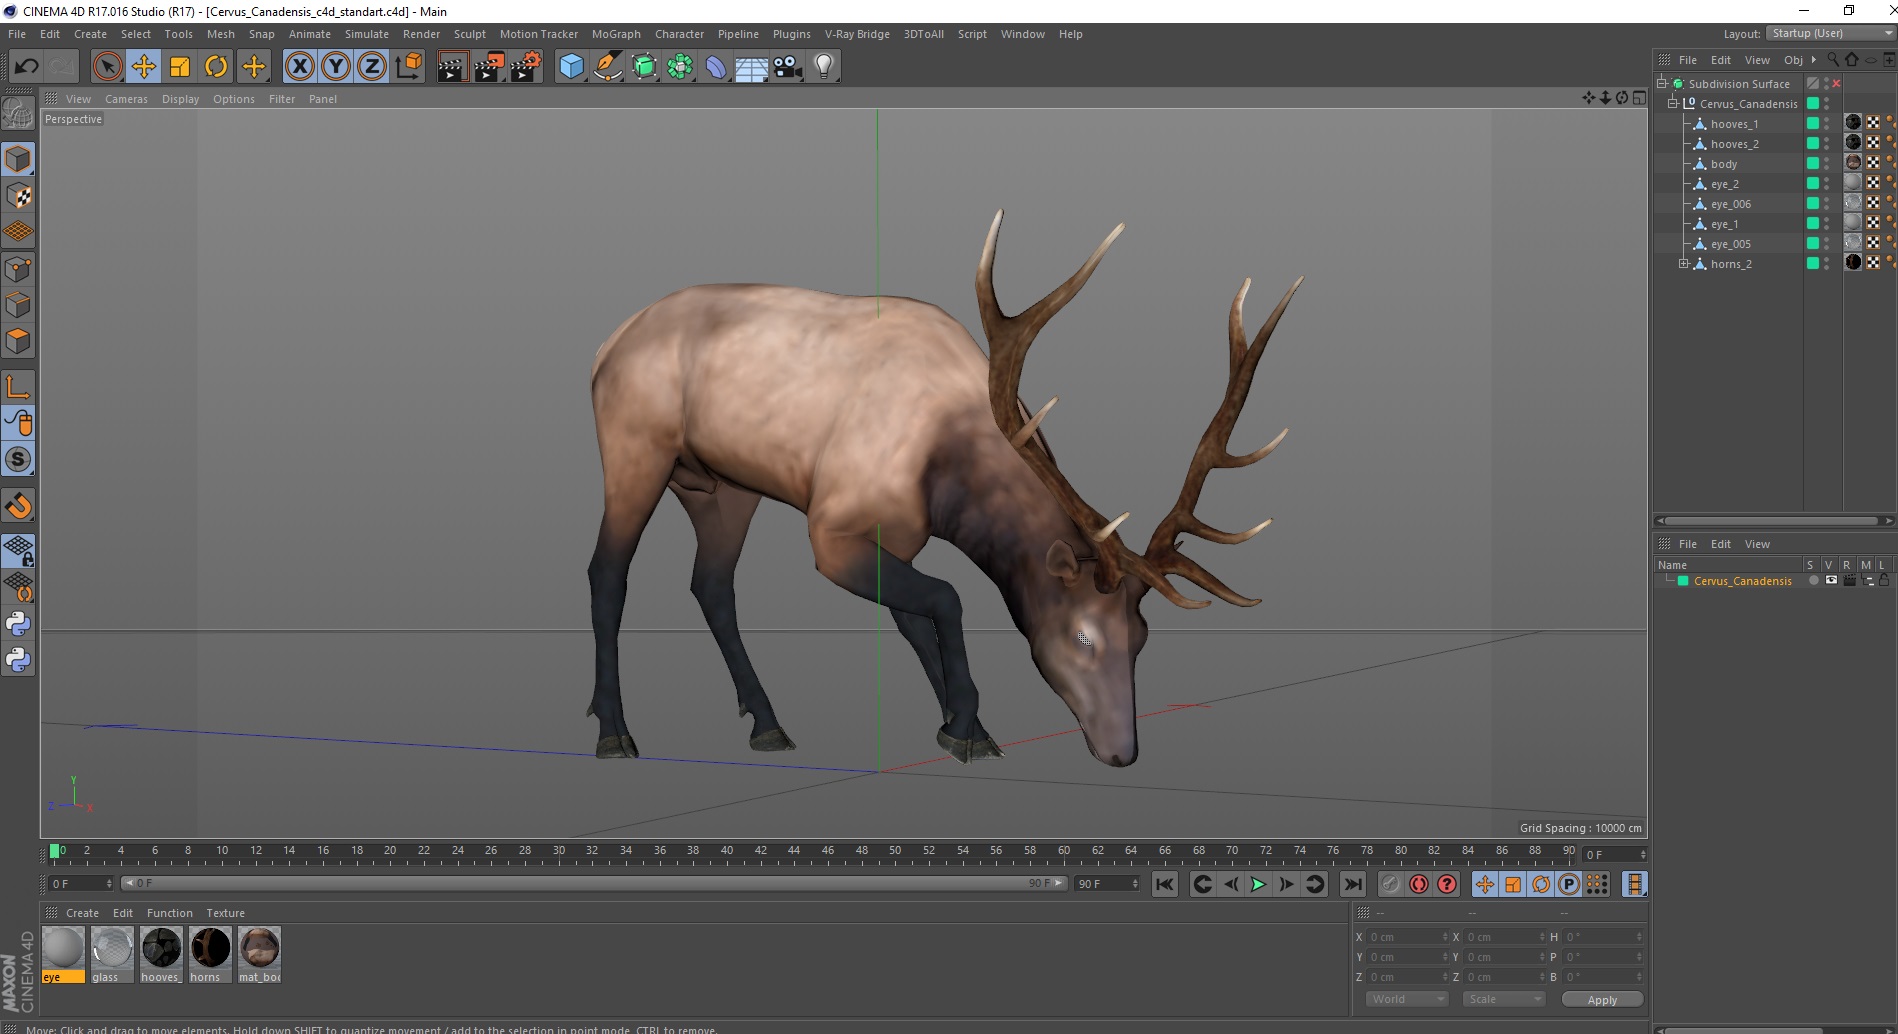Add a Camera object

(788, 67)
